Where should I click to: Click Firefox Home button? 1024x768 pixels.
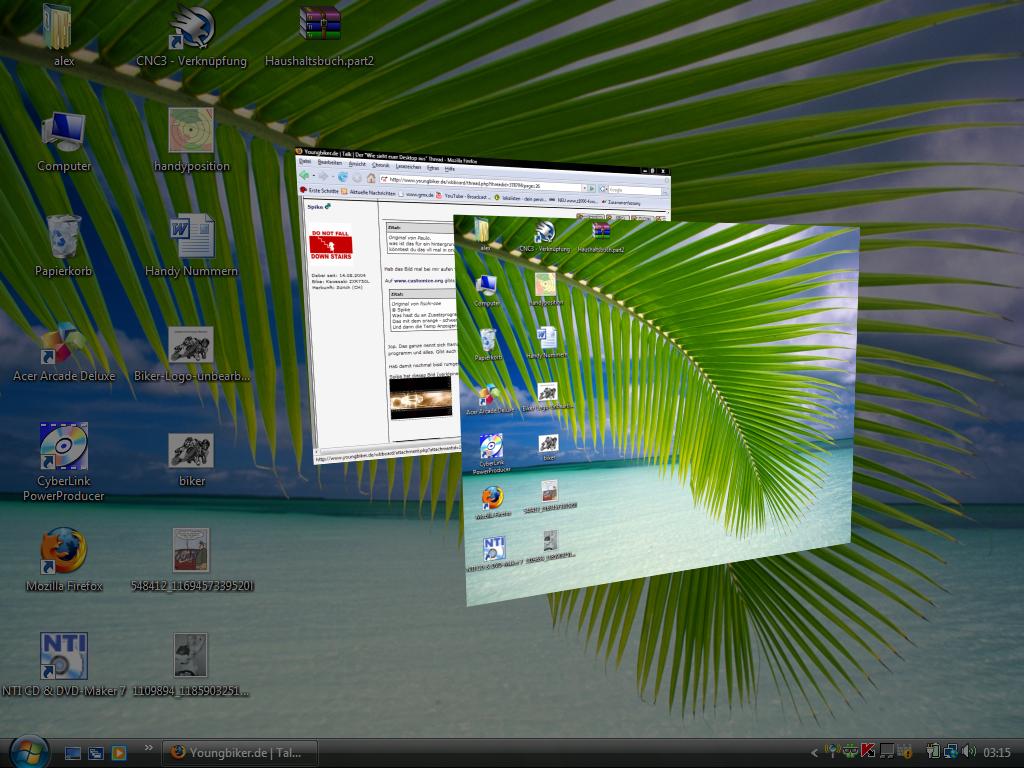click(371, 178)
